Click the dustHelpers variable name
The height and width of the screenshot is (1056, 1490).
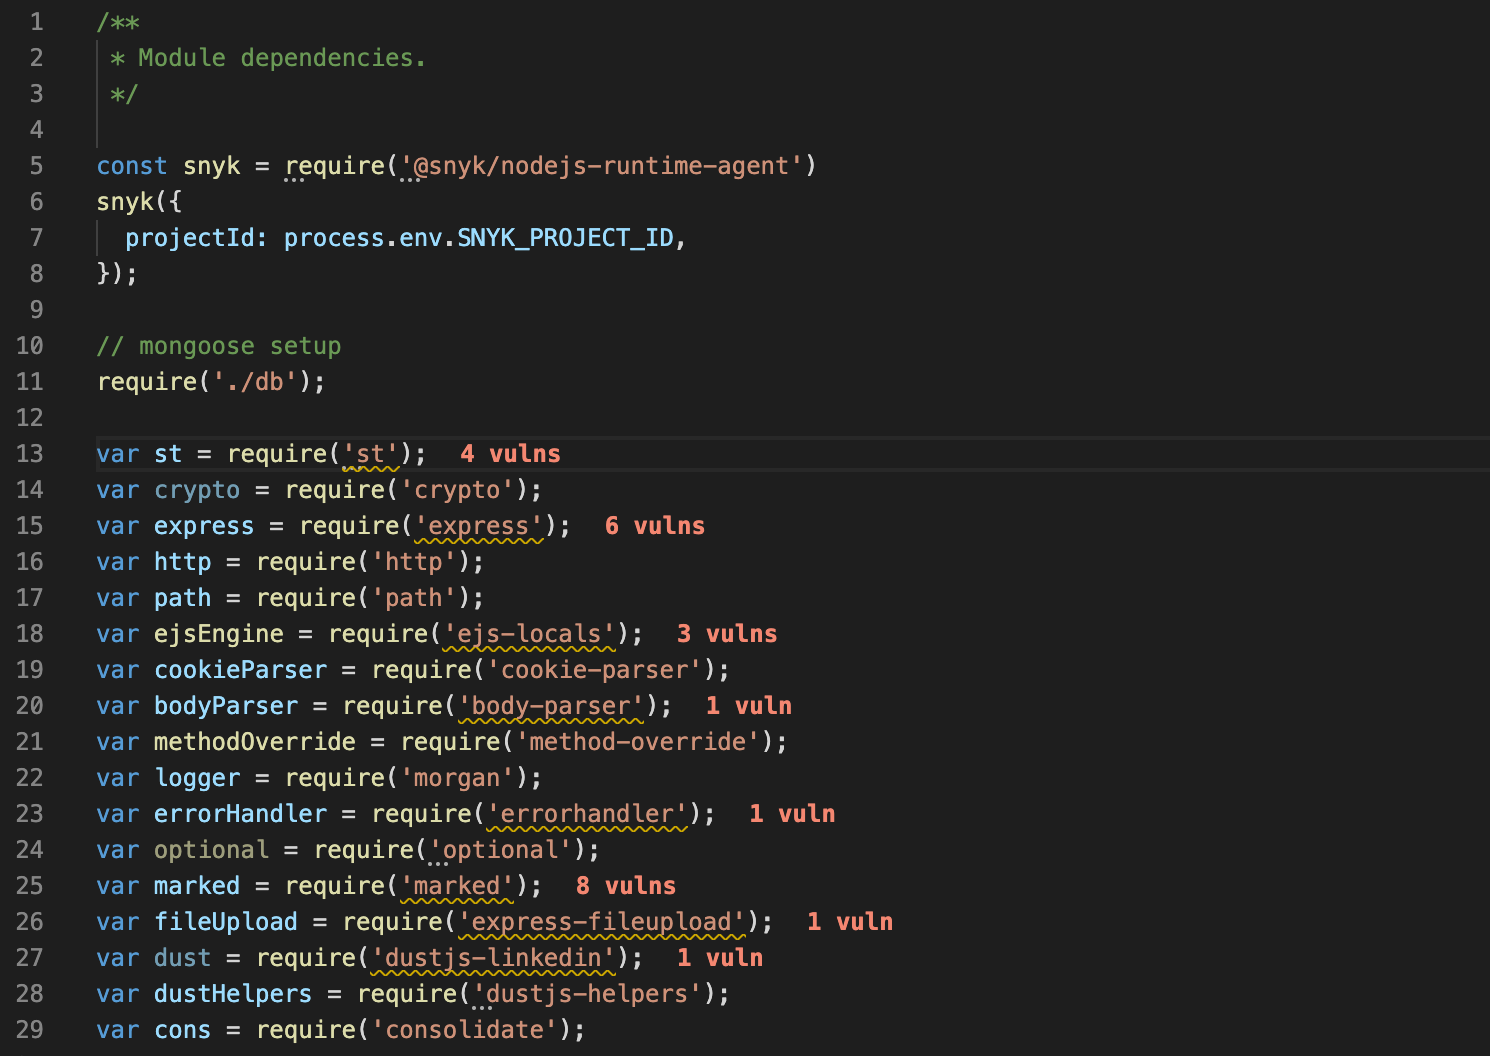click(x=233, y=994)
